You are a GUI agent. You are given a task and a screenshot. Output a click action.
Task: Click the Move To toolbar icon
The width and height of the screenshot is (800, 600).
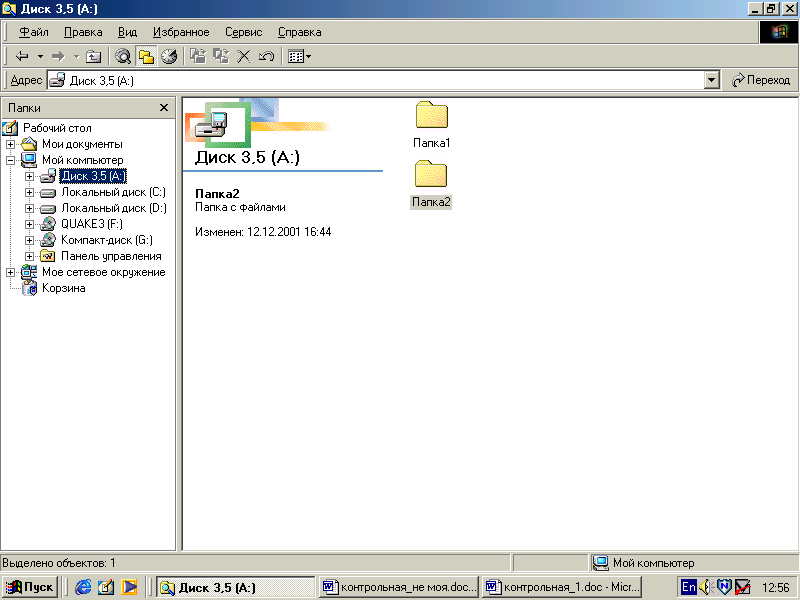click(198, 56)
